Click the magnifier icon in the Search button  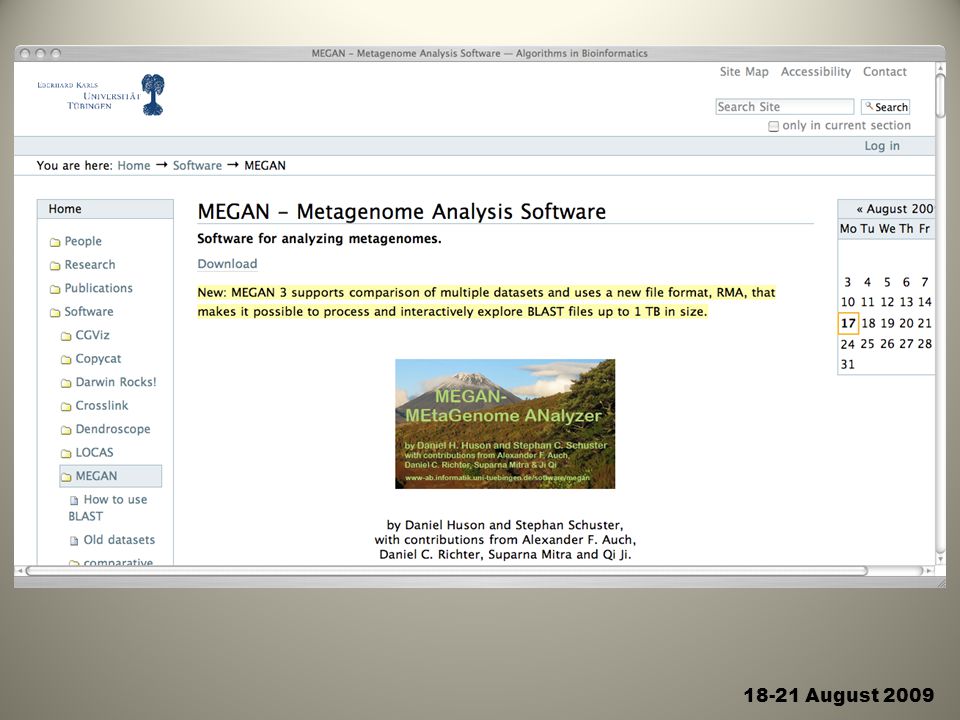[869, 106]
